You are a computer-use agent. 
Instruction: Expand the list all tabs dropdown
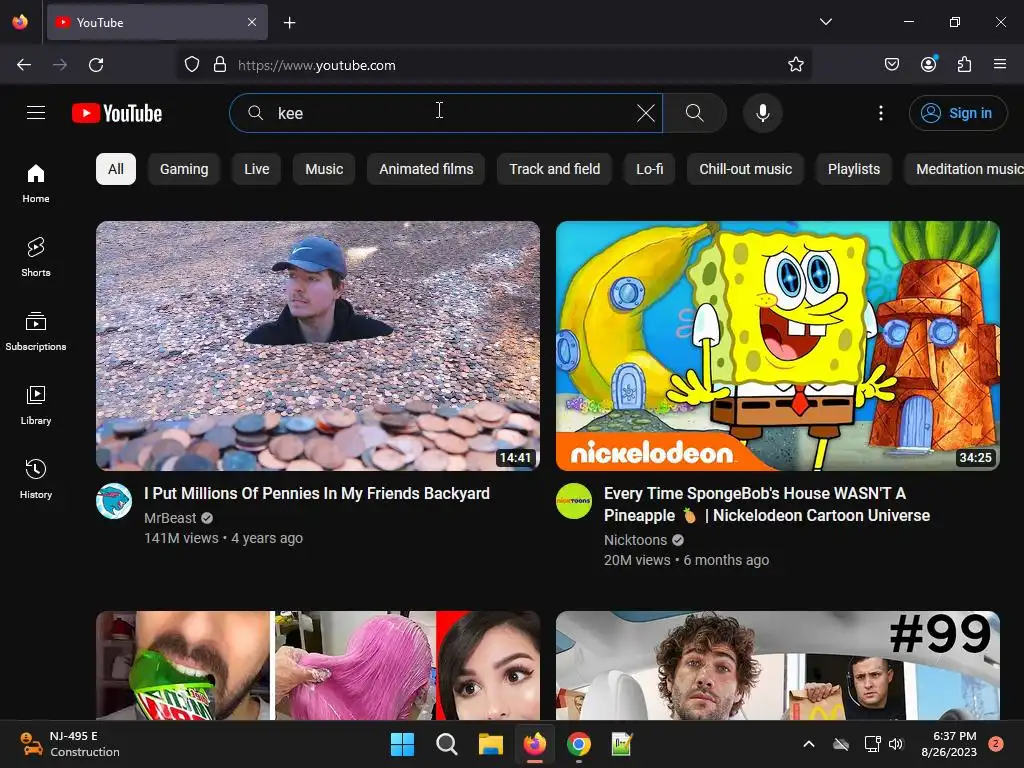tap(825, 22)
